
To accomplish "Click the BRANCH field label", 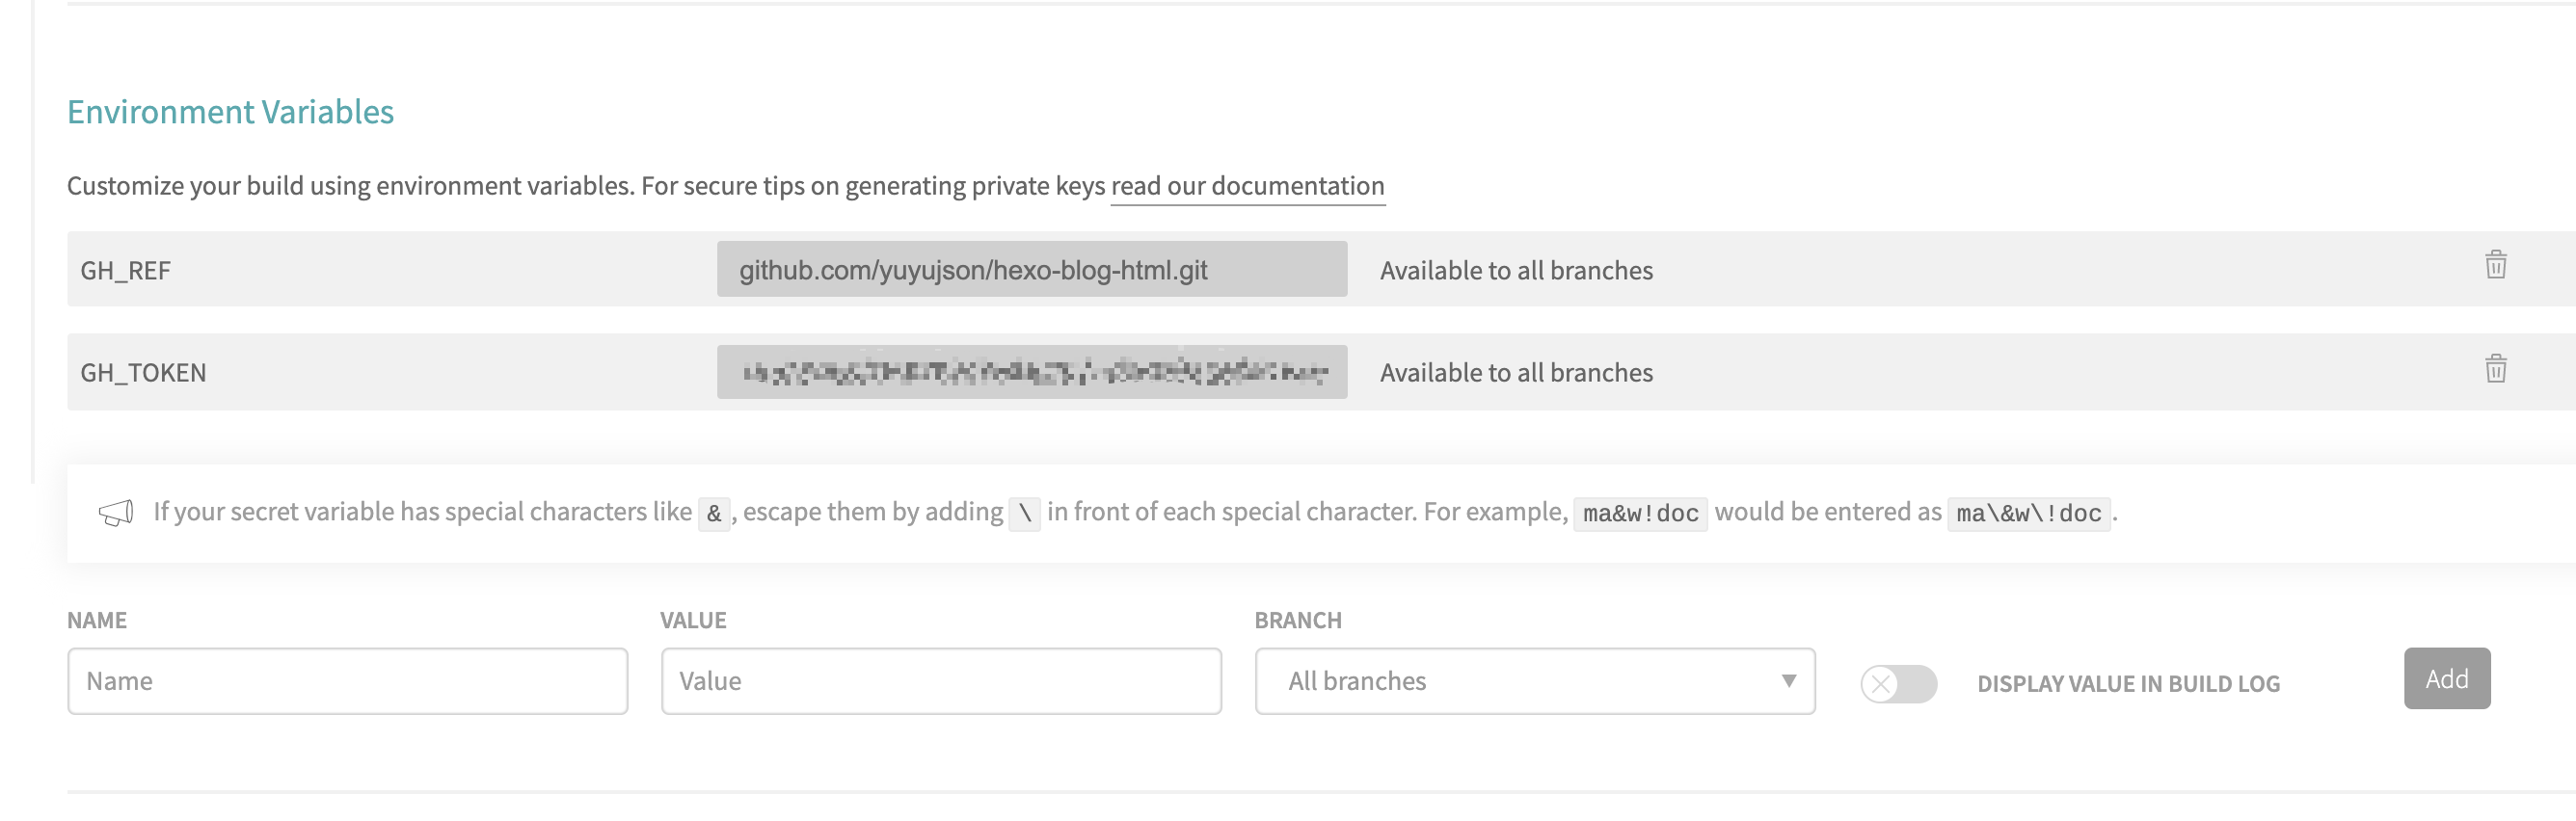I will (x=1297, y=621).
